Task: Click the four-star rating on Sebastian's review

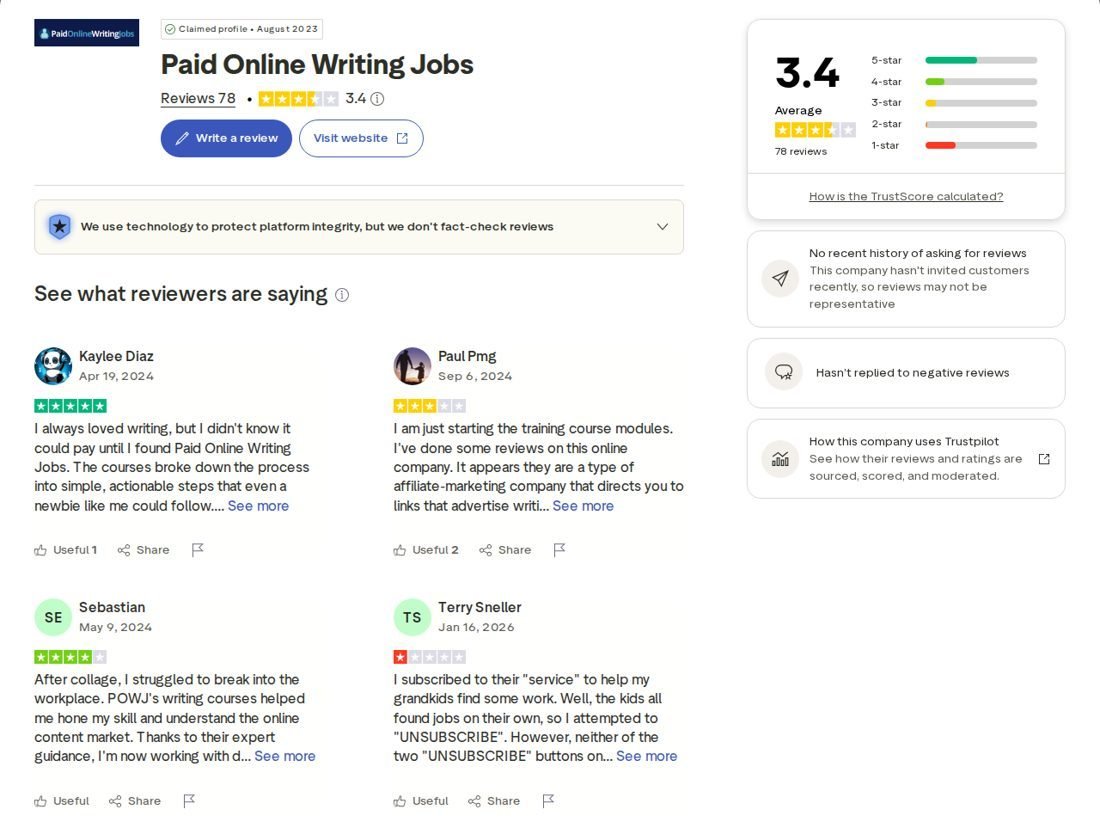Action: pyautogui.click(x=70, y=657)
